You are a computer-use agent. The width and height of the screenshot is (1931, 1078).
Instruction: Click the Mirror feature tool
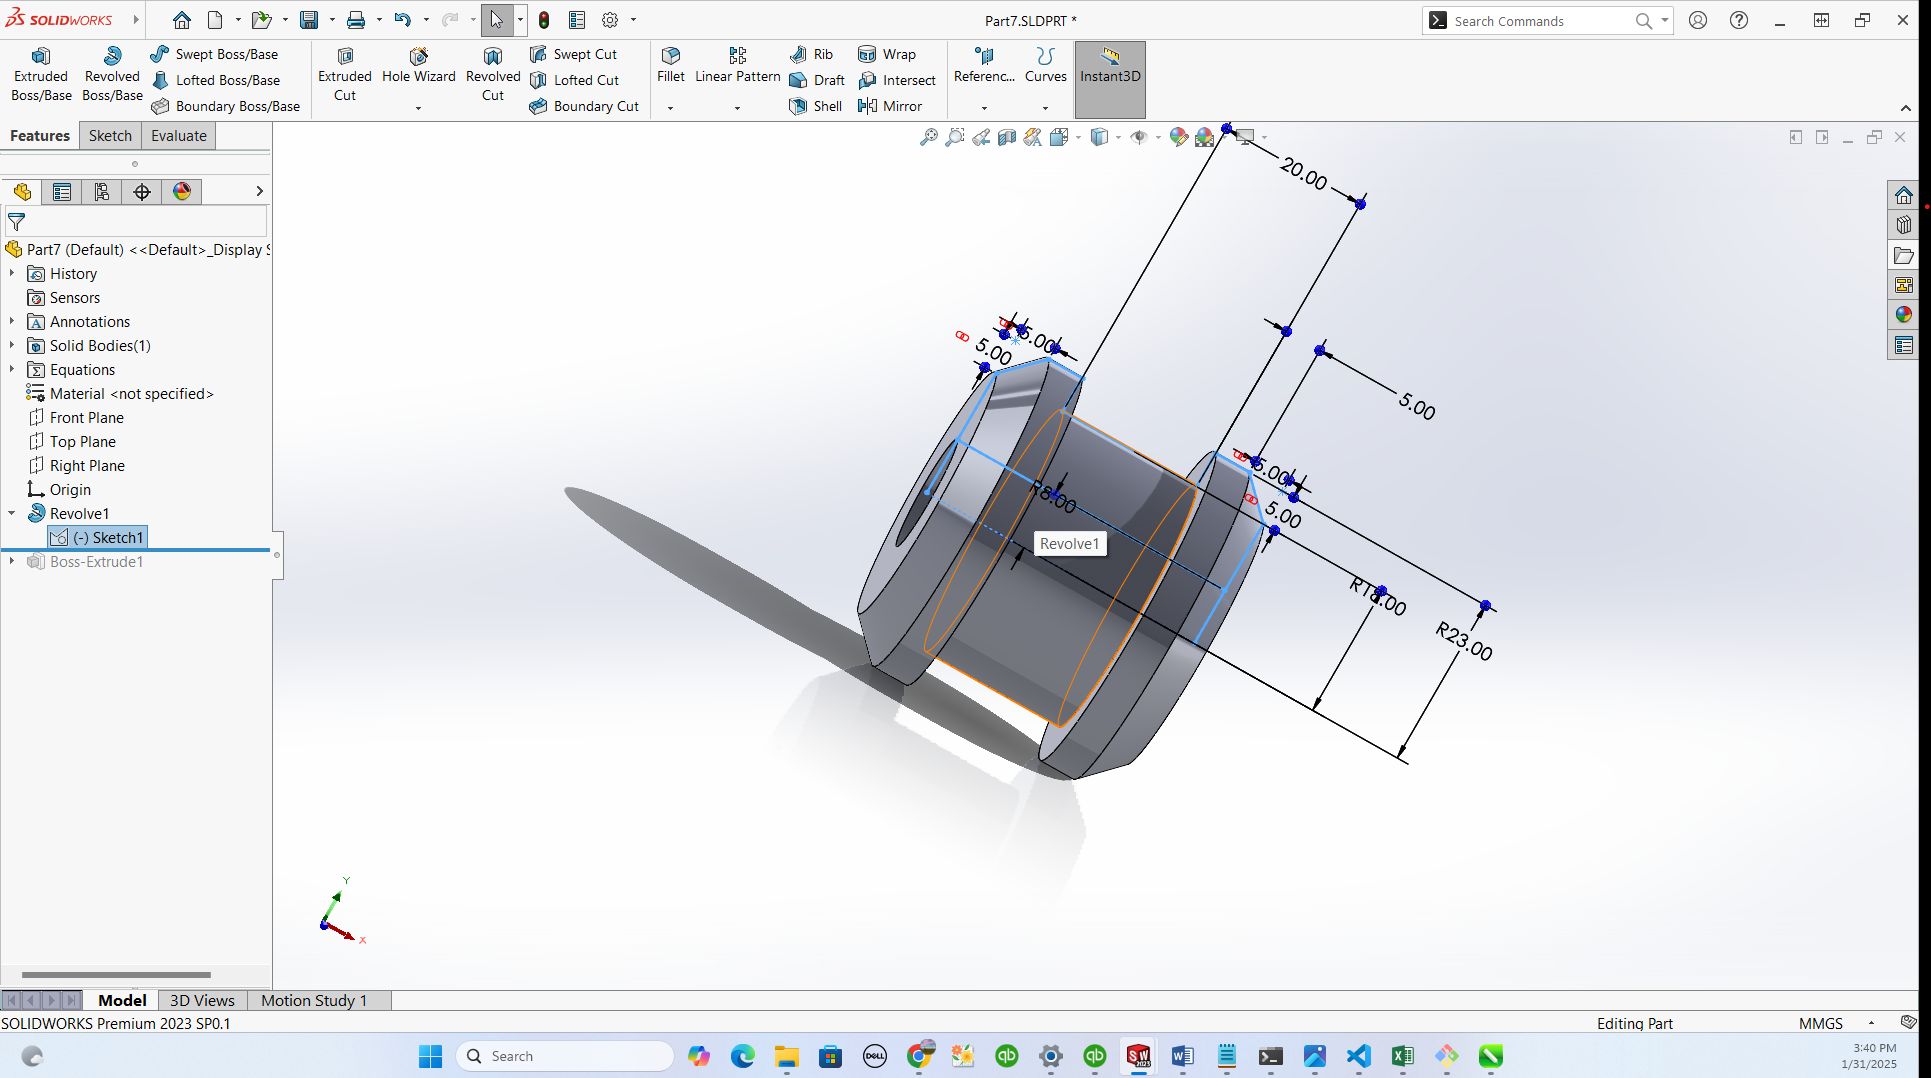click(890, 106)
